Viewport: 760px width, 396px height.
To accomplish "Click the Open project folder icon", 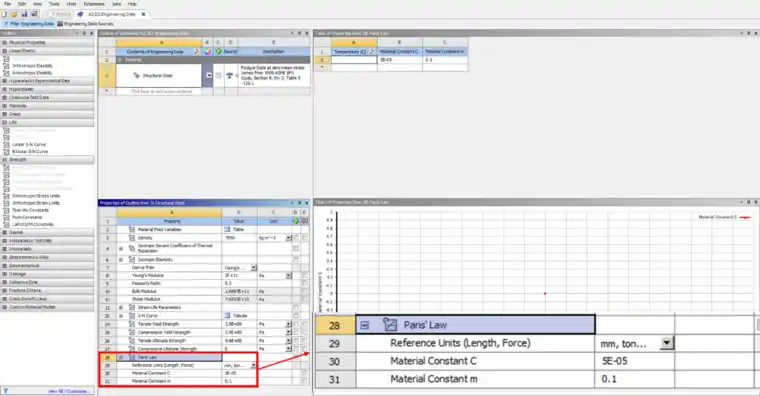I will 14,14.
